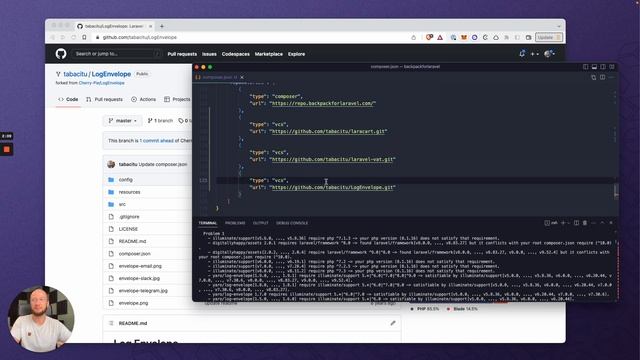
Task: Open the editor more actions ellipsis
Action: [611, 77]
